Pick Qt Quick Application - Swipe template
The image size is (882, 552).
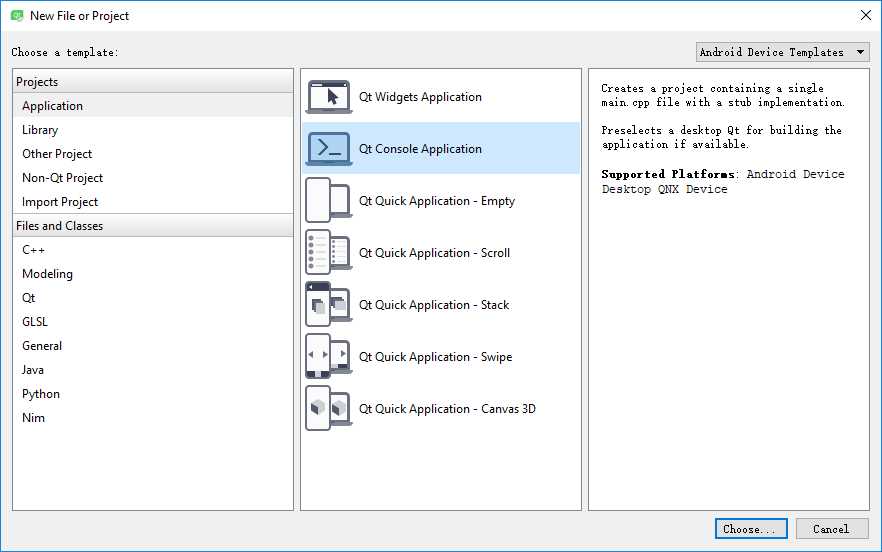coord(441,357)
